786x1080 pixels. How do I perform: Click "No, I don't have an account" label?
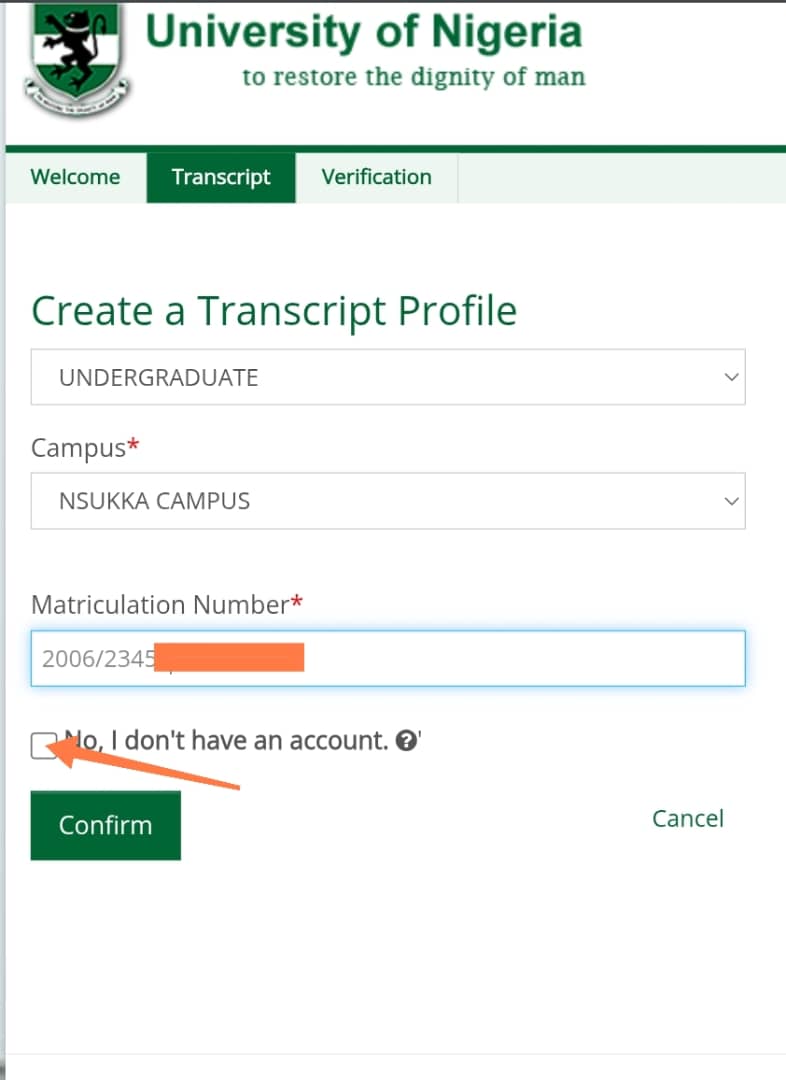[x=230, y=741]
